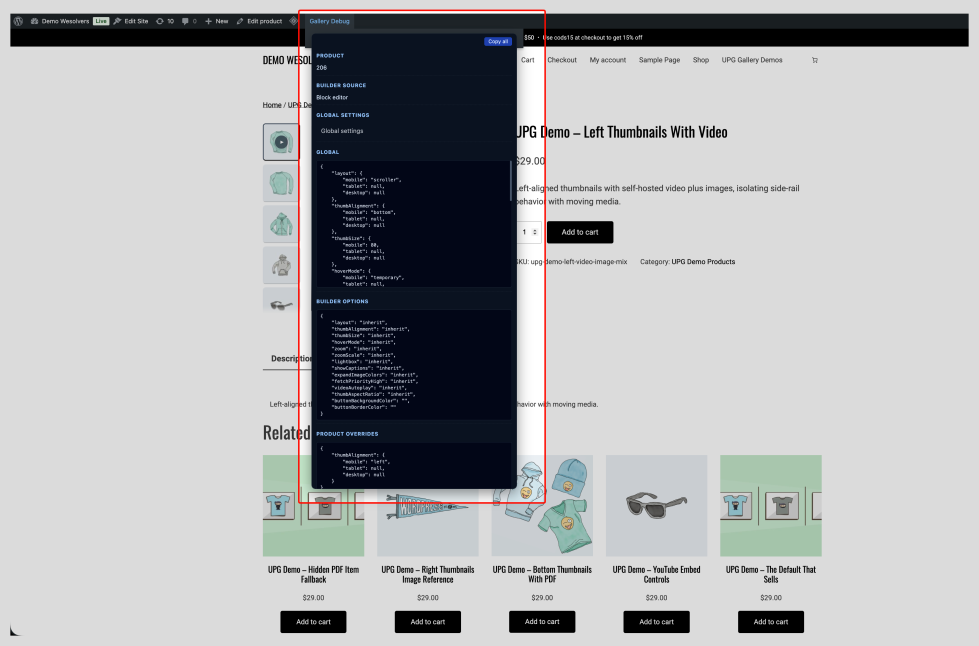979x646 pixels.
Task: Open Sample Page navigation link
Action: [x=659, y=60]
